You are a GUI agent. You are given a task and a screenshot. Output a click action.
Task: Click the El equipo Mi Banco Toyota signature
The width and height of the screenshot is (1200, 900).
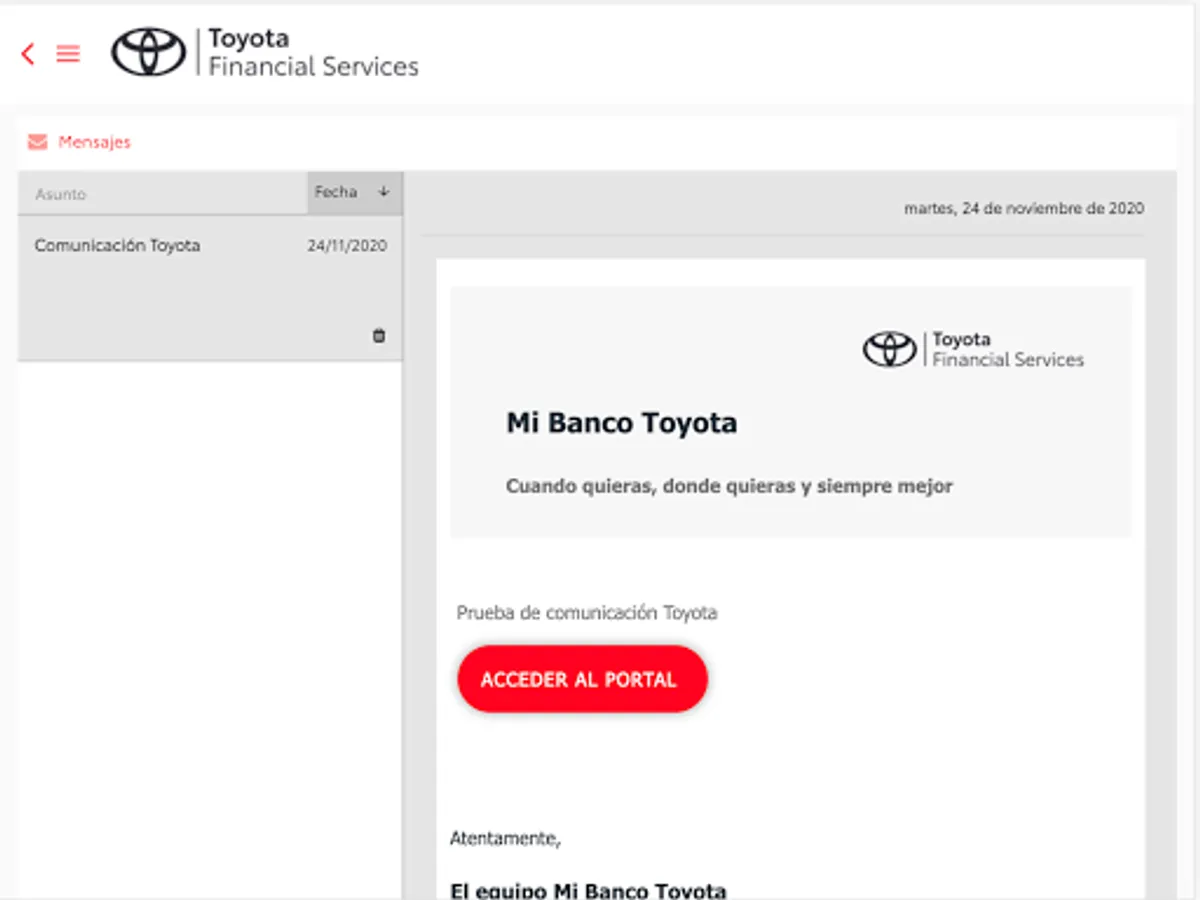pos(588,890)
